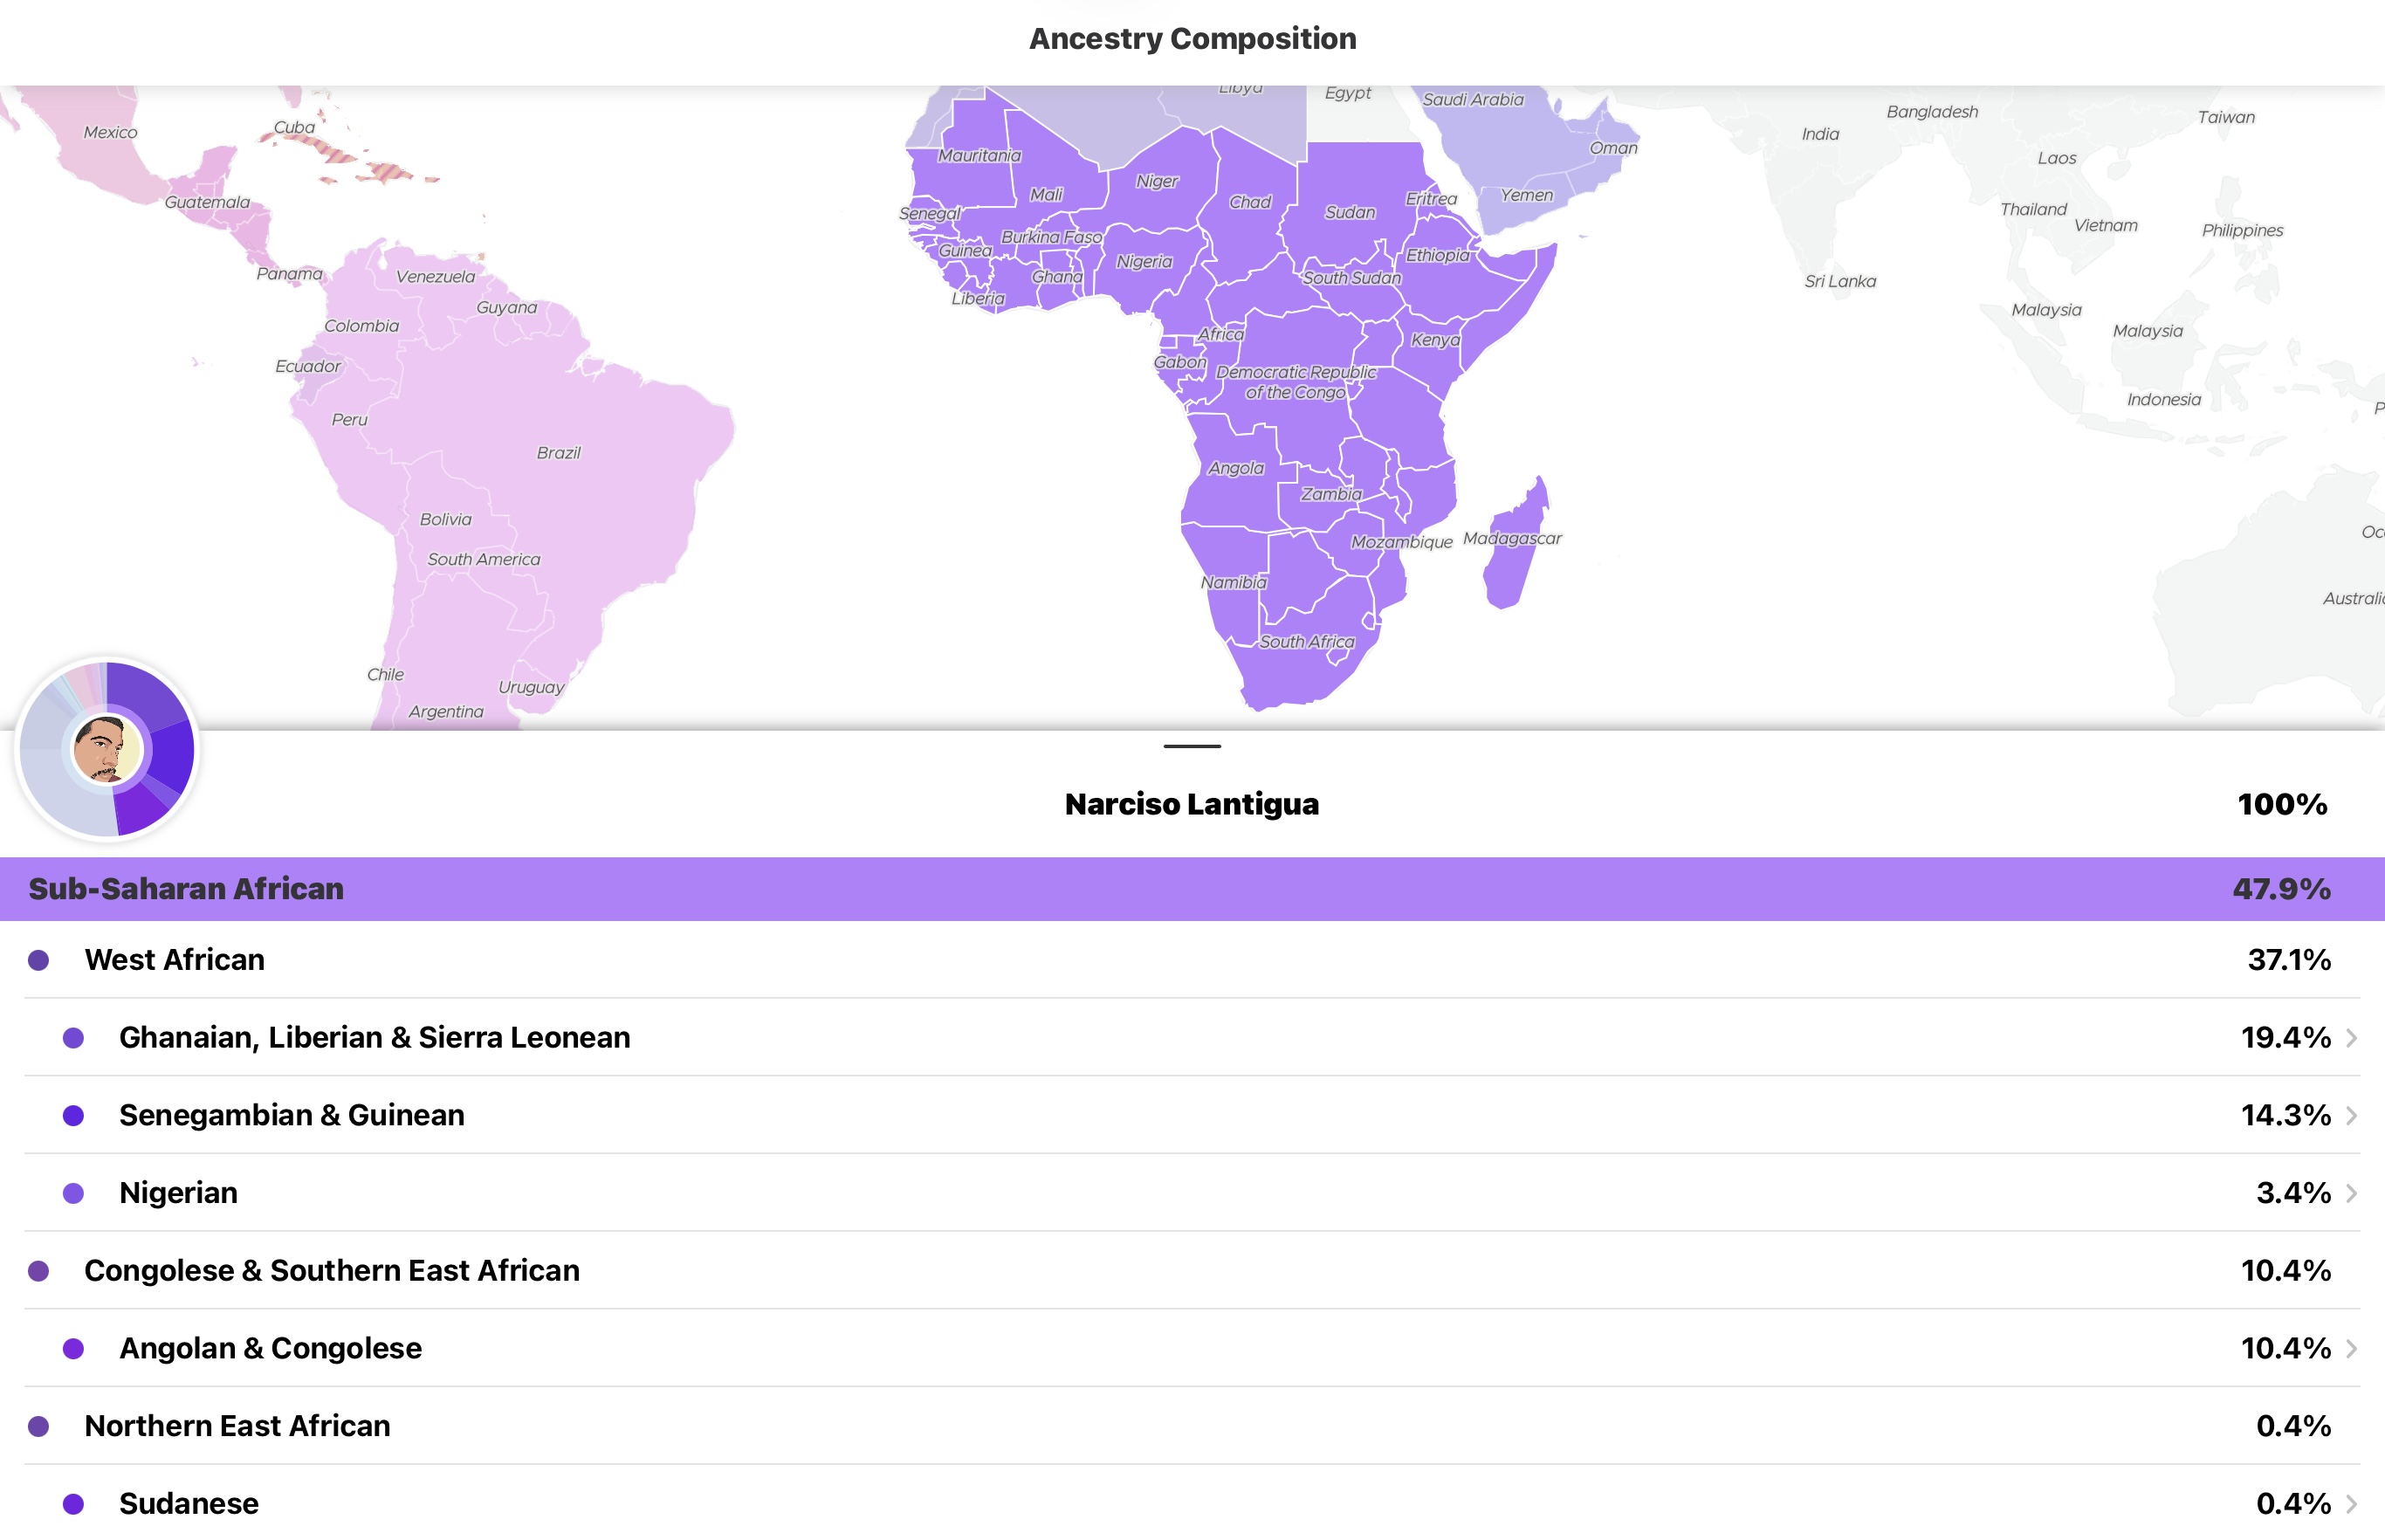Viewport: 2385px width, 1540px height.
Task: Click the ancestry donut chart profile avatar
Action: pyautogui.click(x=107, y=749)
